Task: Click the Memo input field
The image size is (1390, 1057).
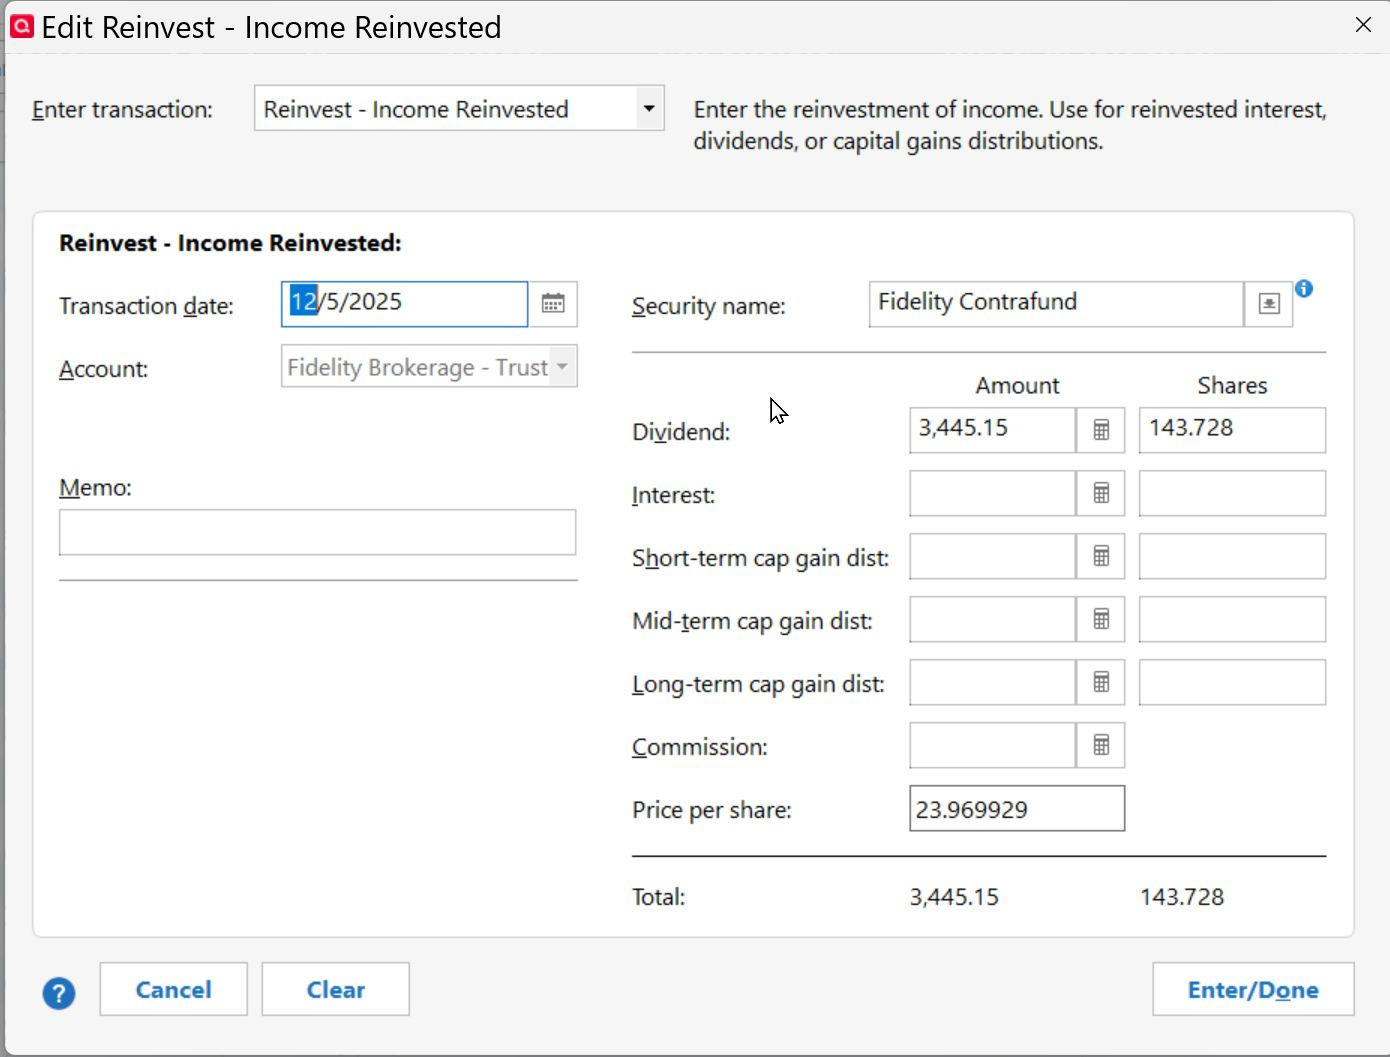Action: coord(317,532)
